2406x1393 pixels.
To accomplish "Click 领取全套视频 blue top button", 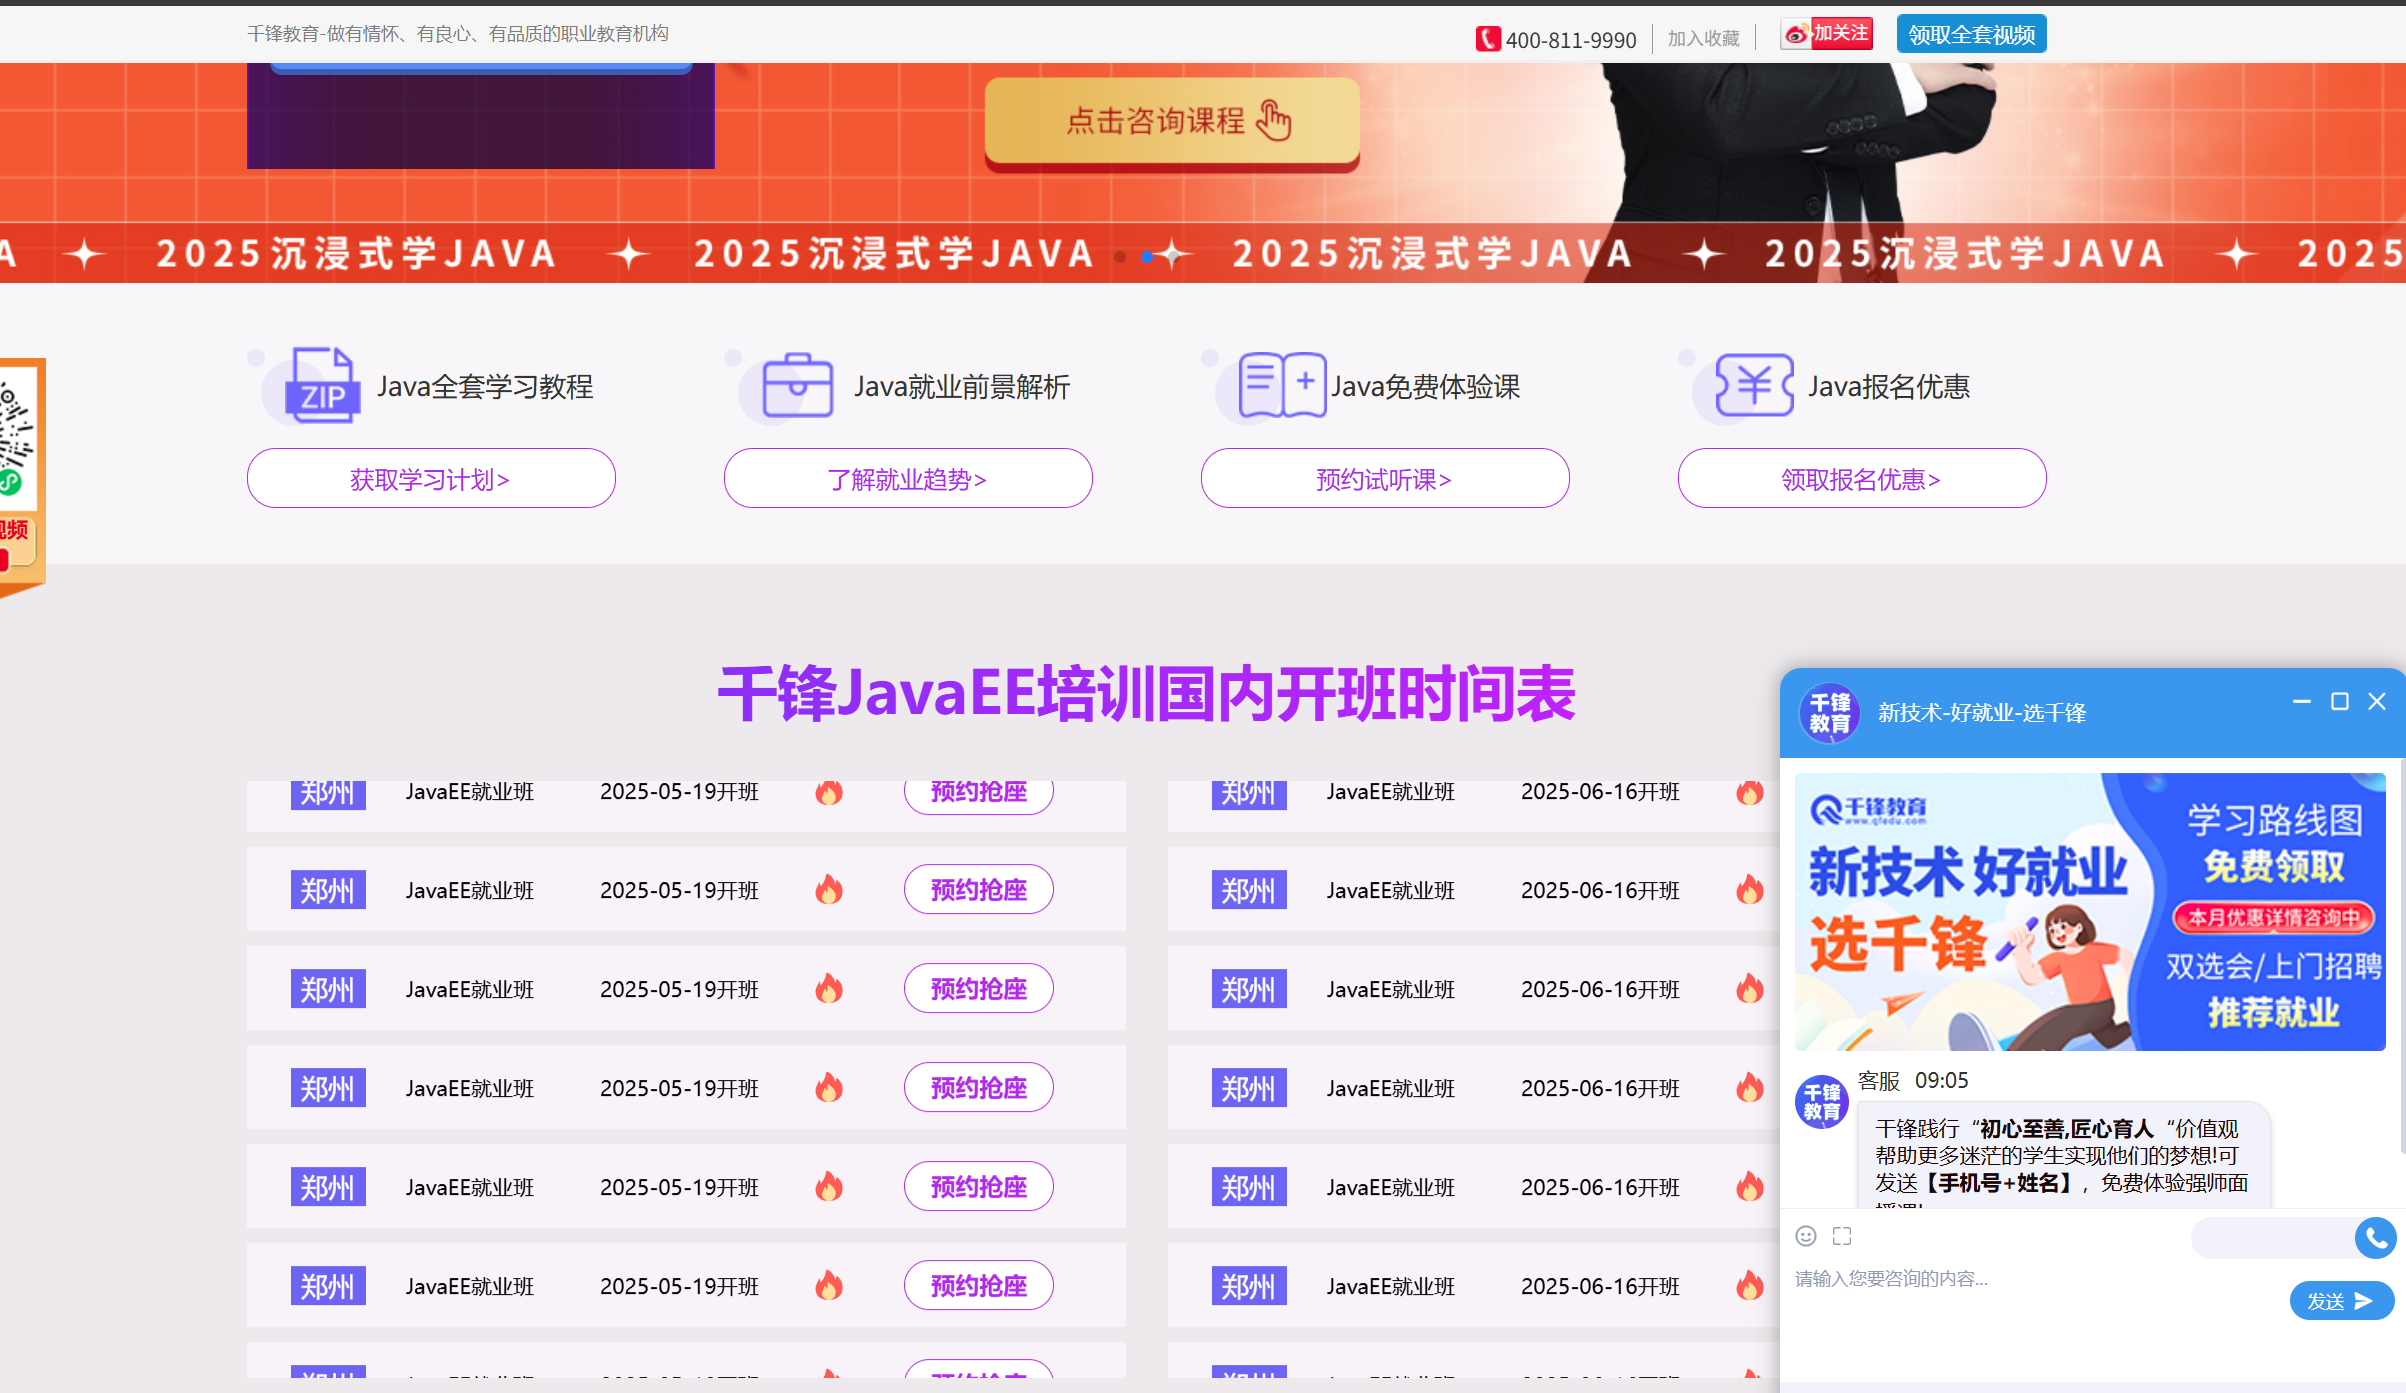I will [x=1971, y=35].
